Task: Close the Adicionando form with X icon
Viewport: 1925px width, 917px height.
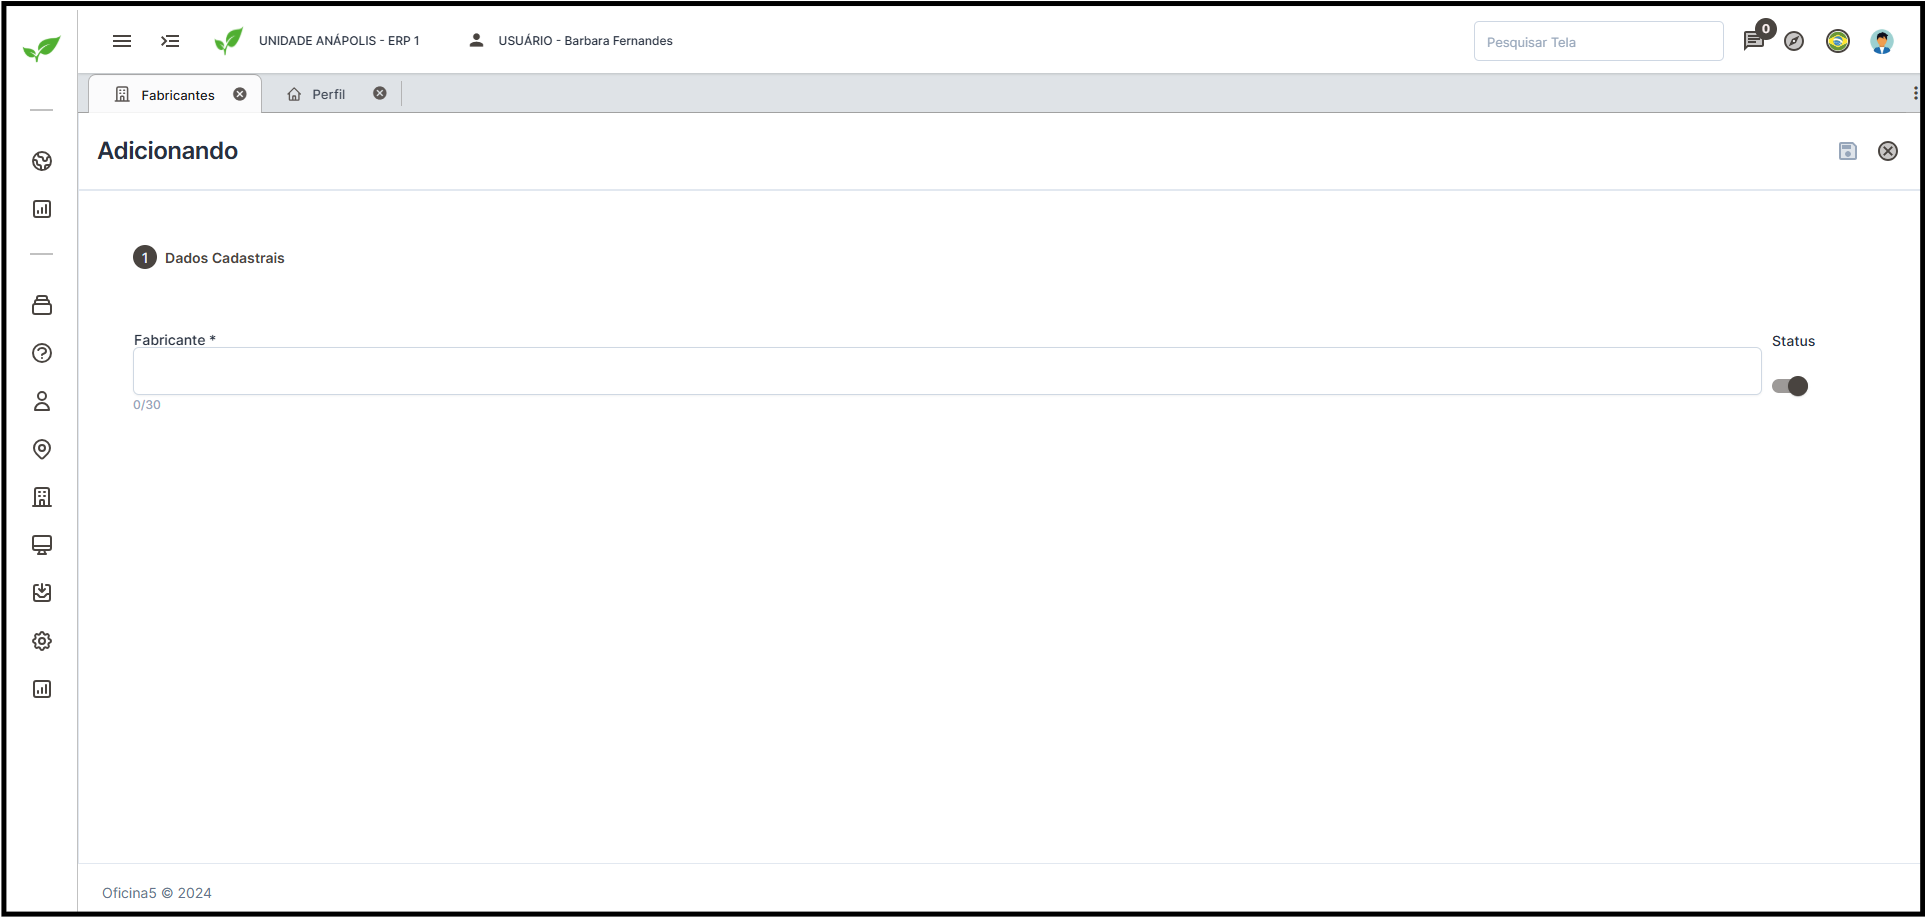Action: point(1887,151)
